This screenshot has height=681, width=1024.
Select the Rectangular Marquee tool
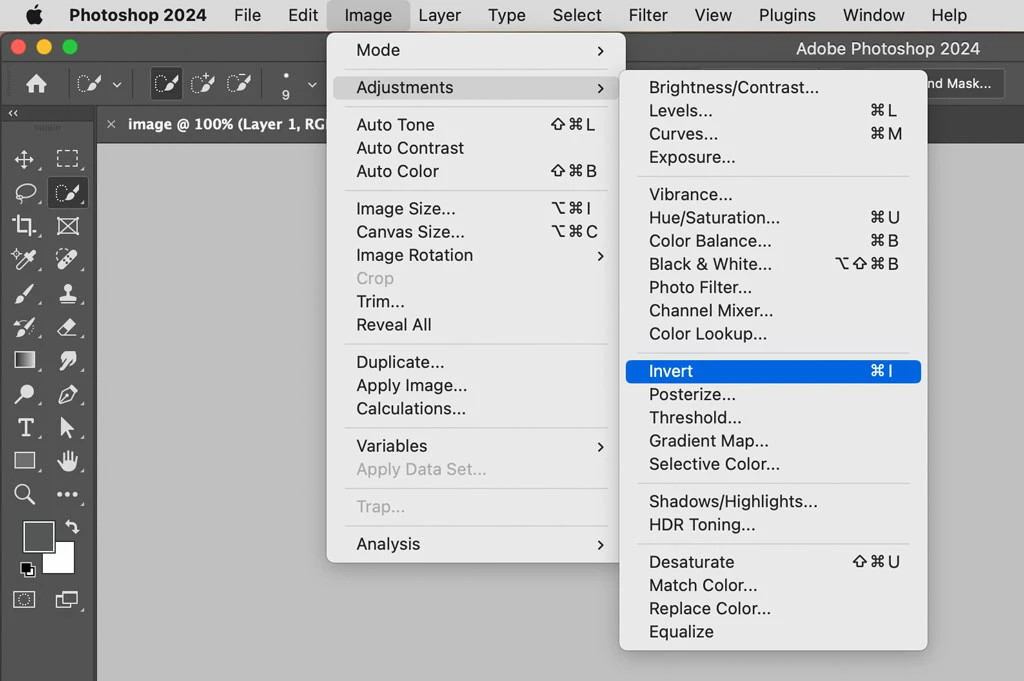[x=67, y=159]
